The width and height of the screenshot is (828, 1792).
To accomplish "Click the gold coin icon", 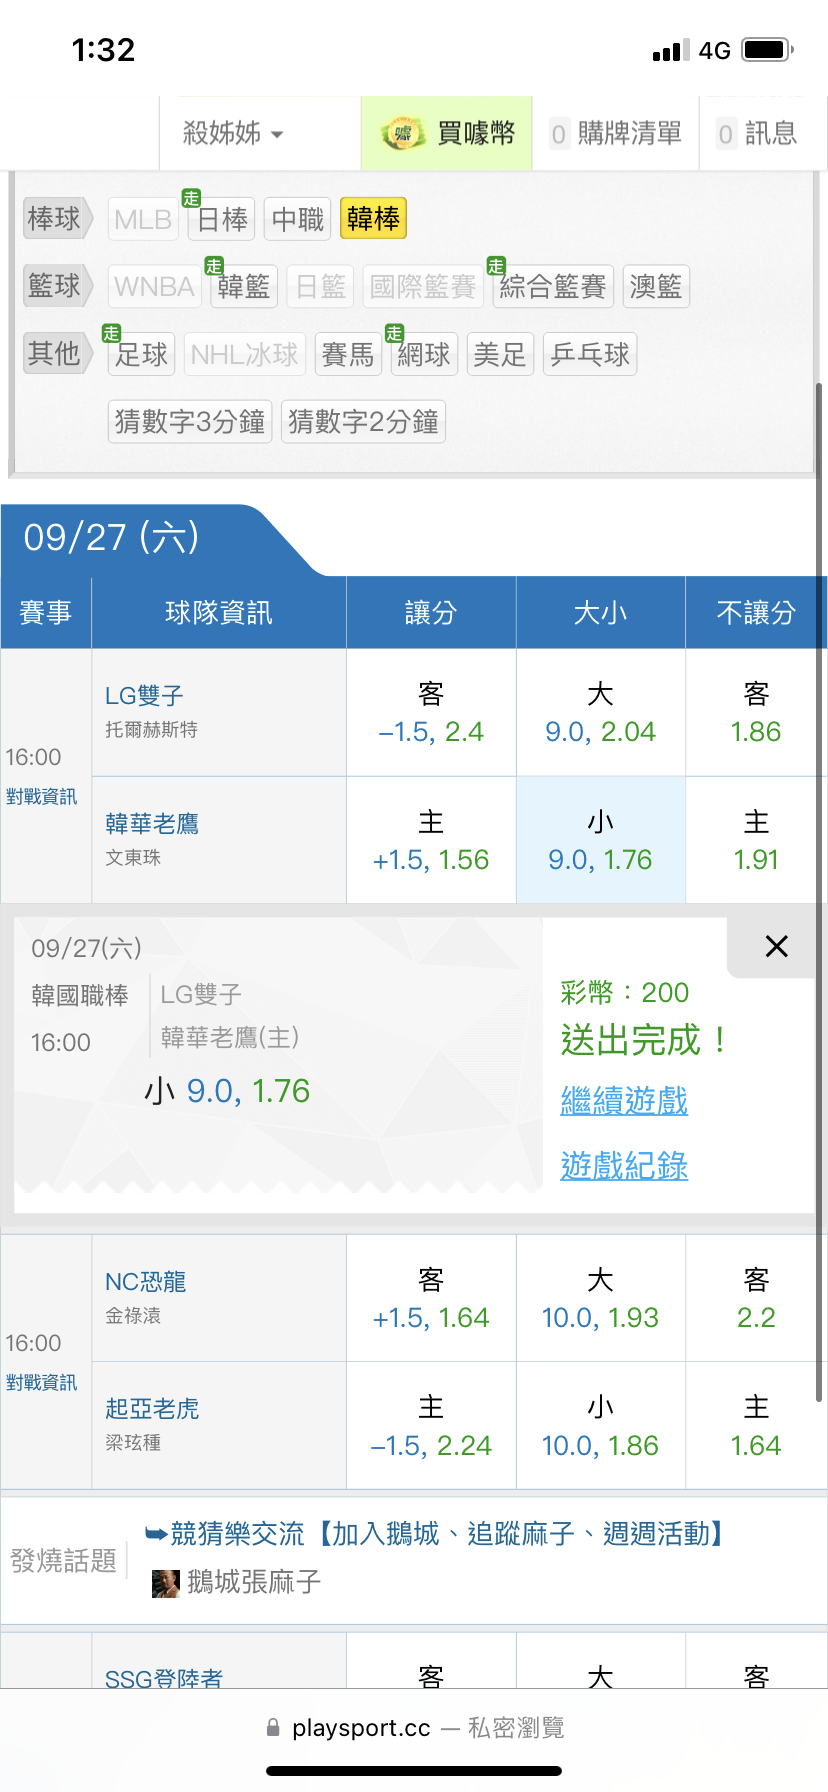I will tap(404, 133).
